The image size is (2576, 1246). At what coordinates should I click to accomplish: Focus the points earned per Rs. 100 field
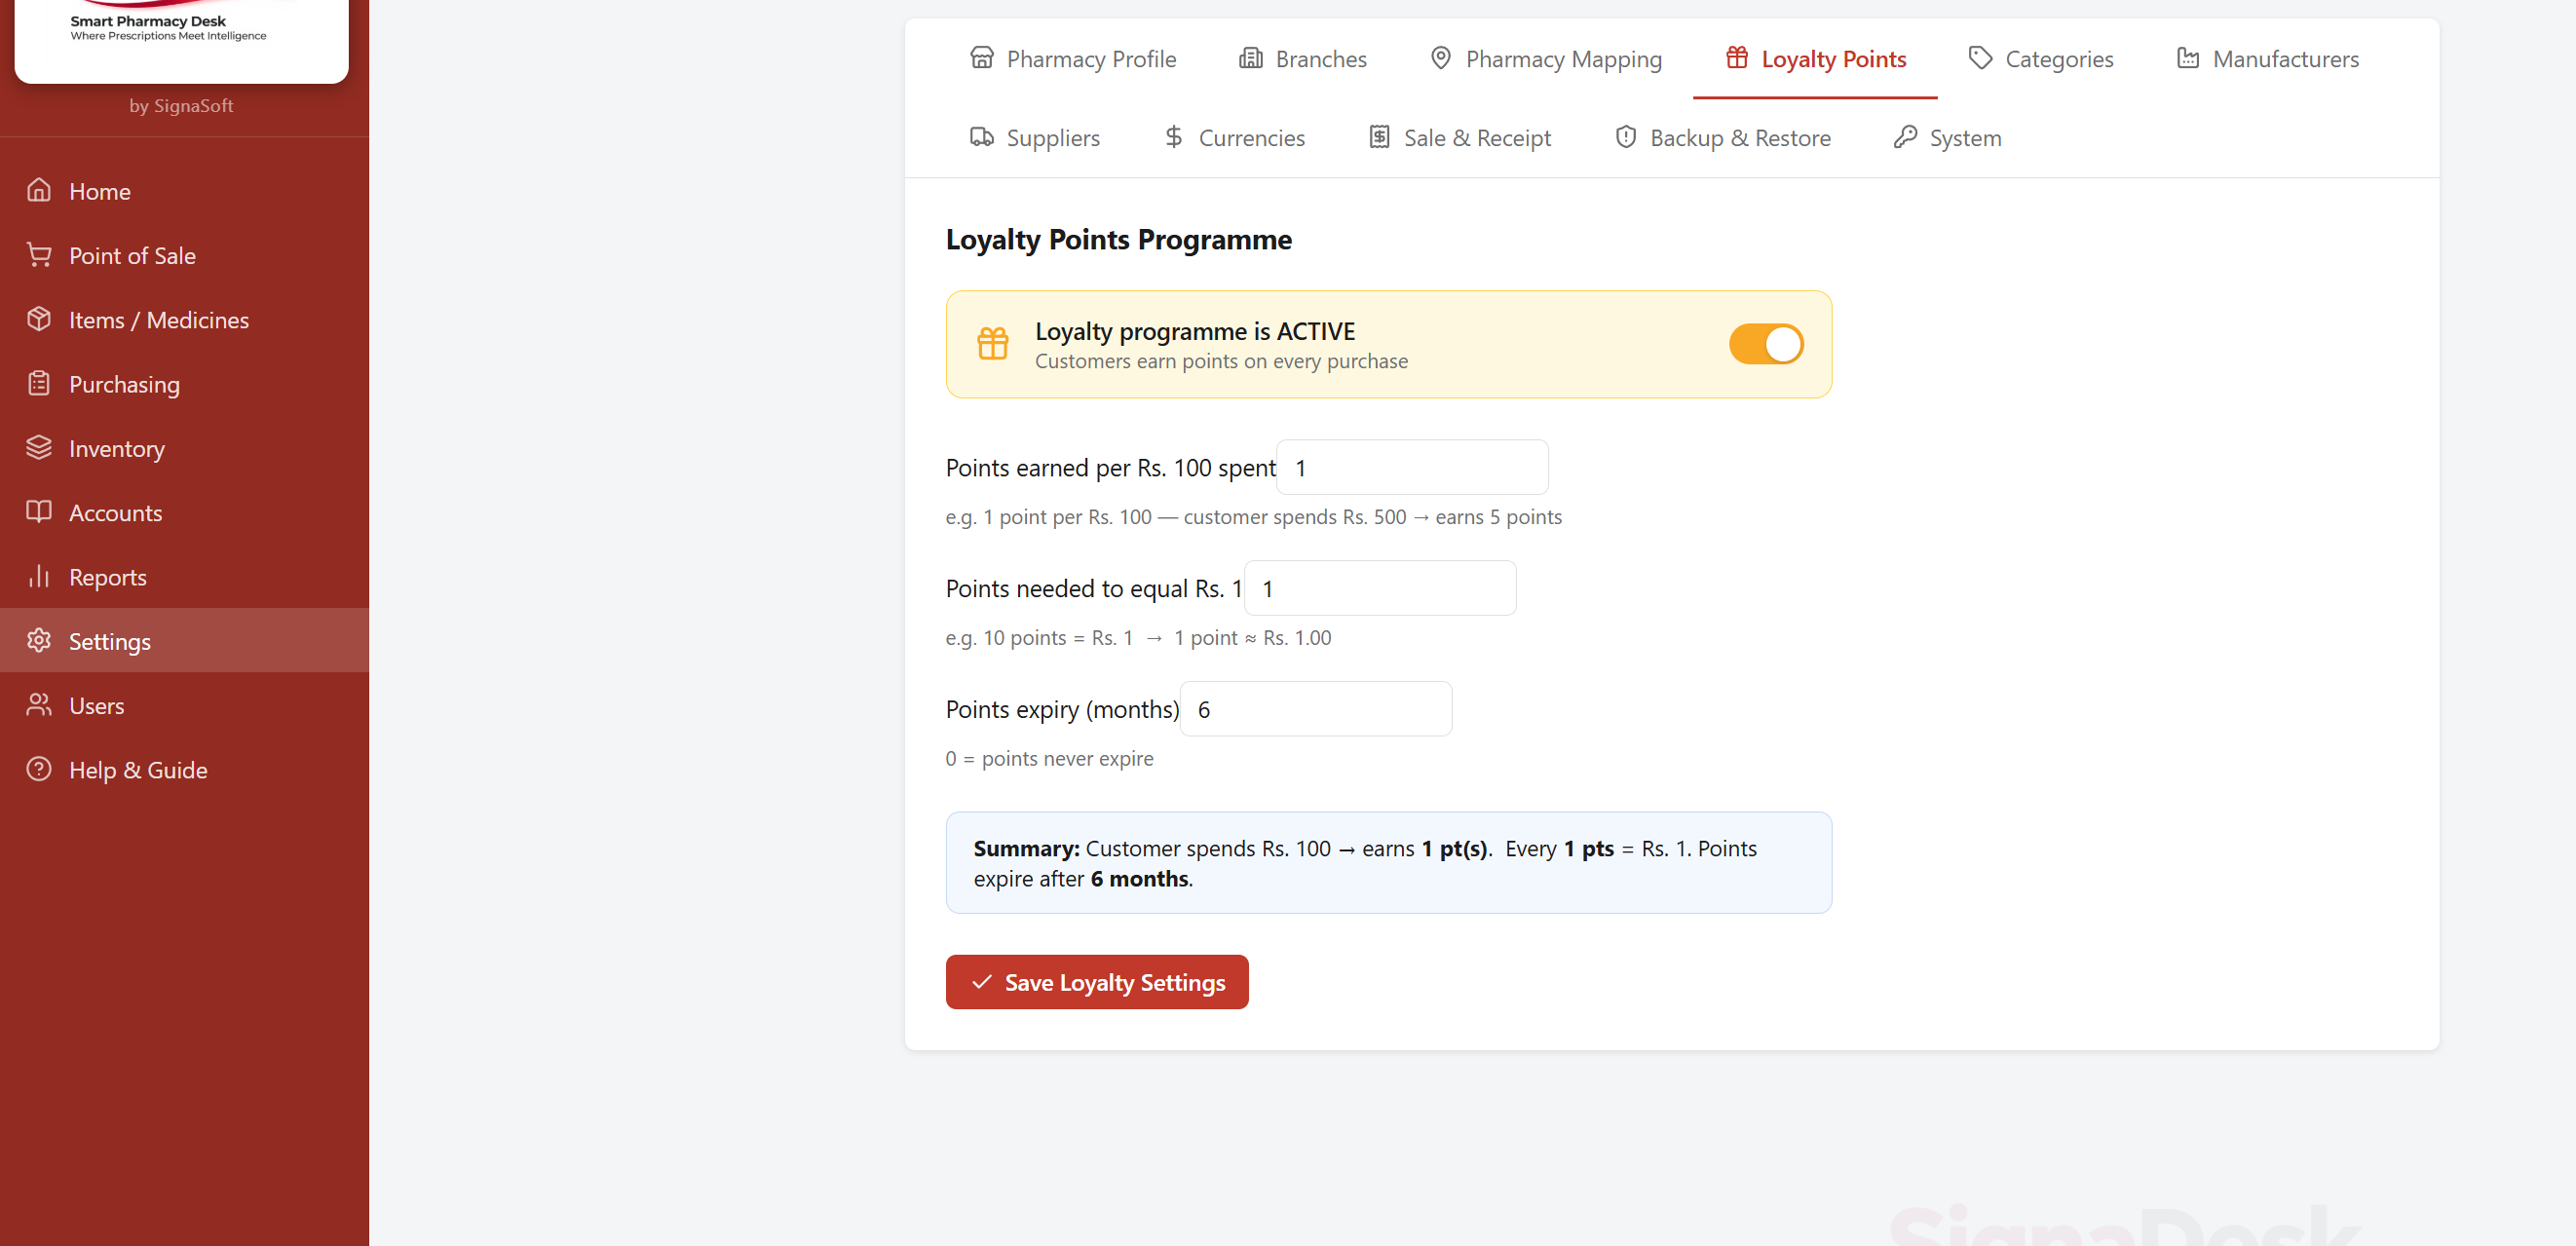click(x=1411, y=468)
